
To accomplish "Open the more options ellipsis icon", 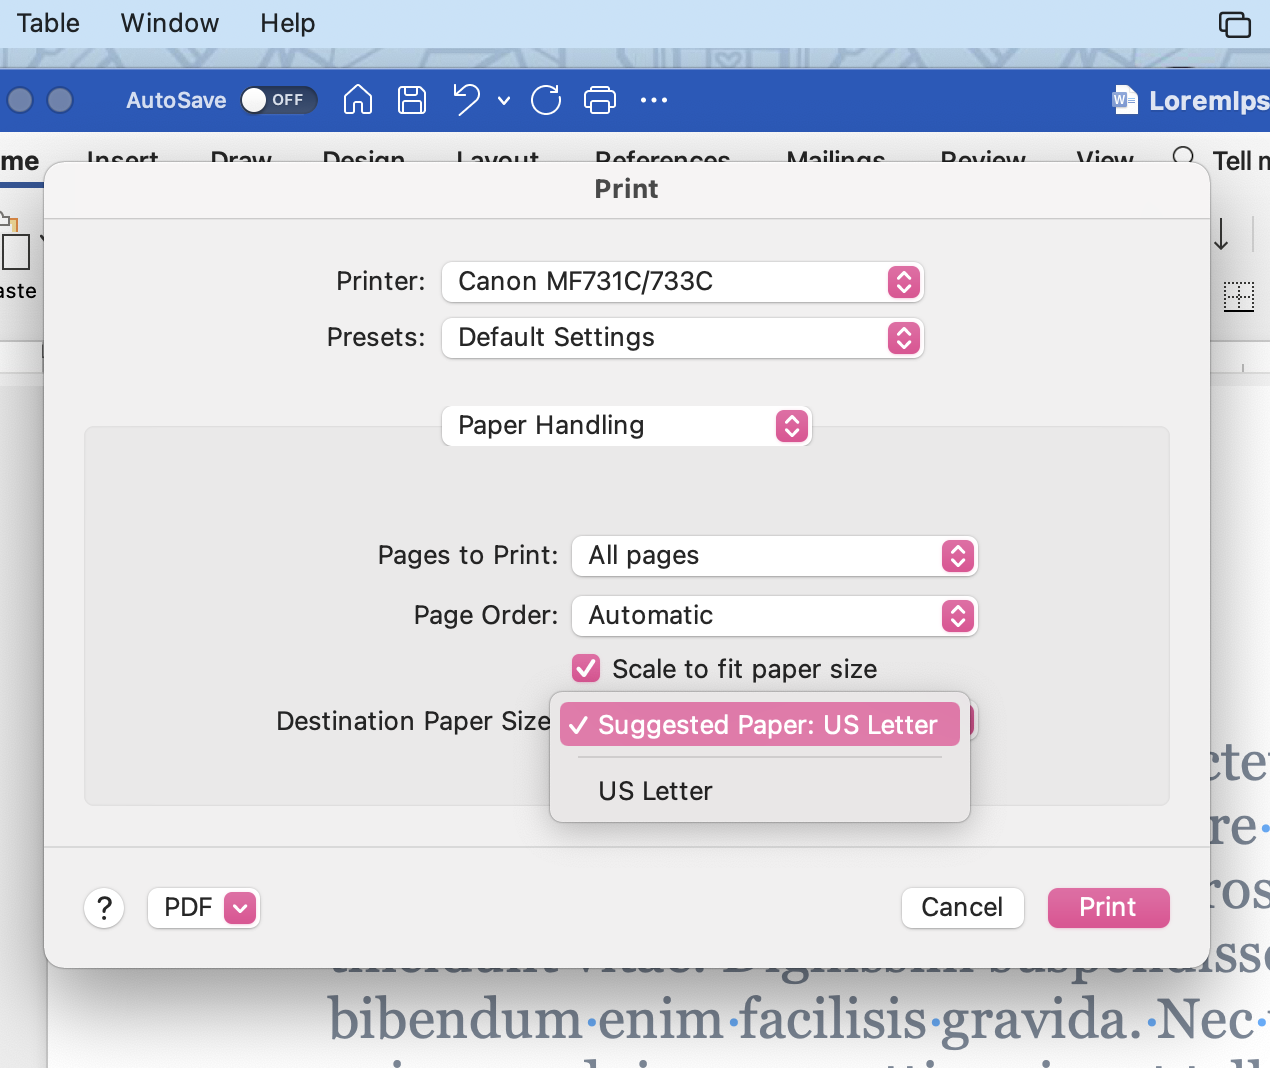I will [654, 100].
